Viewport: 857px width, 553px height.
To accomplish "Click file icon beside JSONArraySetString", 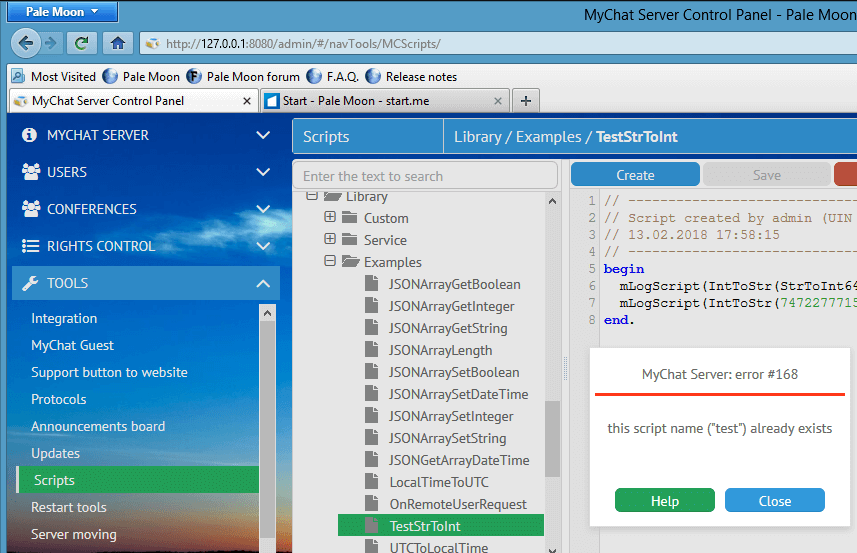I will pos(372,437).
